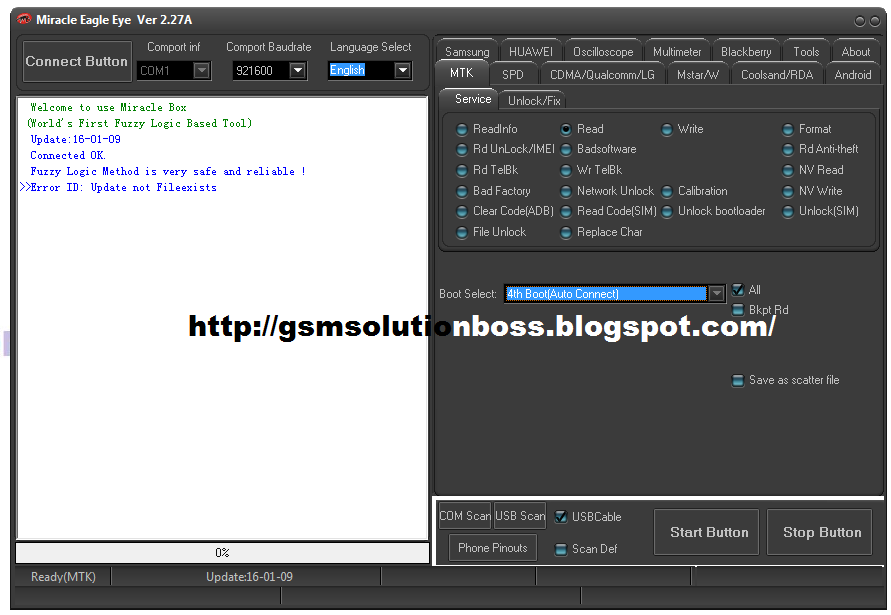Open the About tab
The width and height of the screenshot is (891, 615).
pos(856,52)
